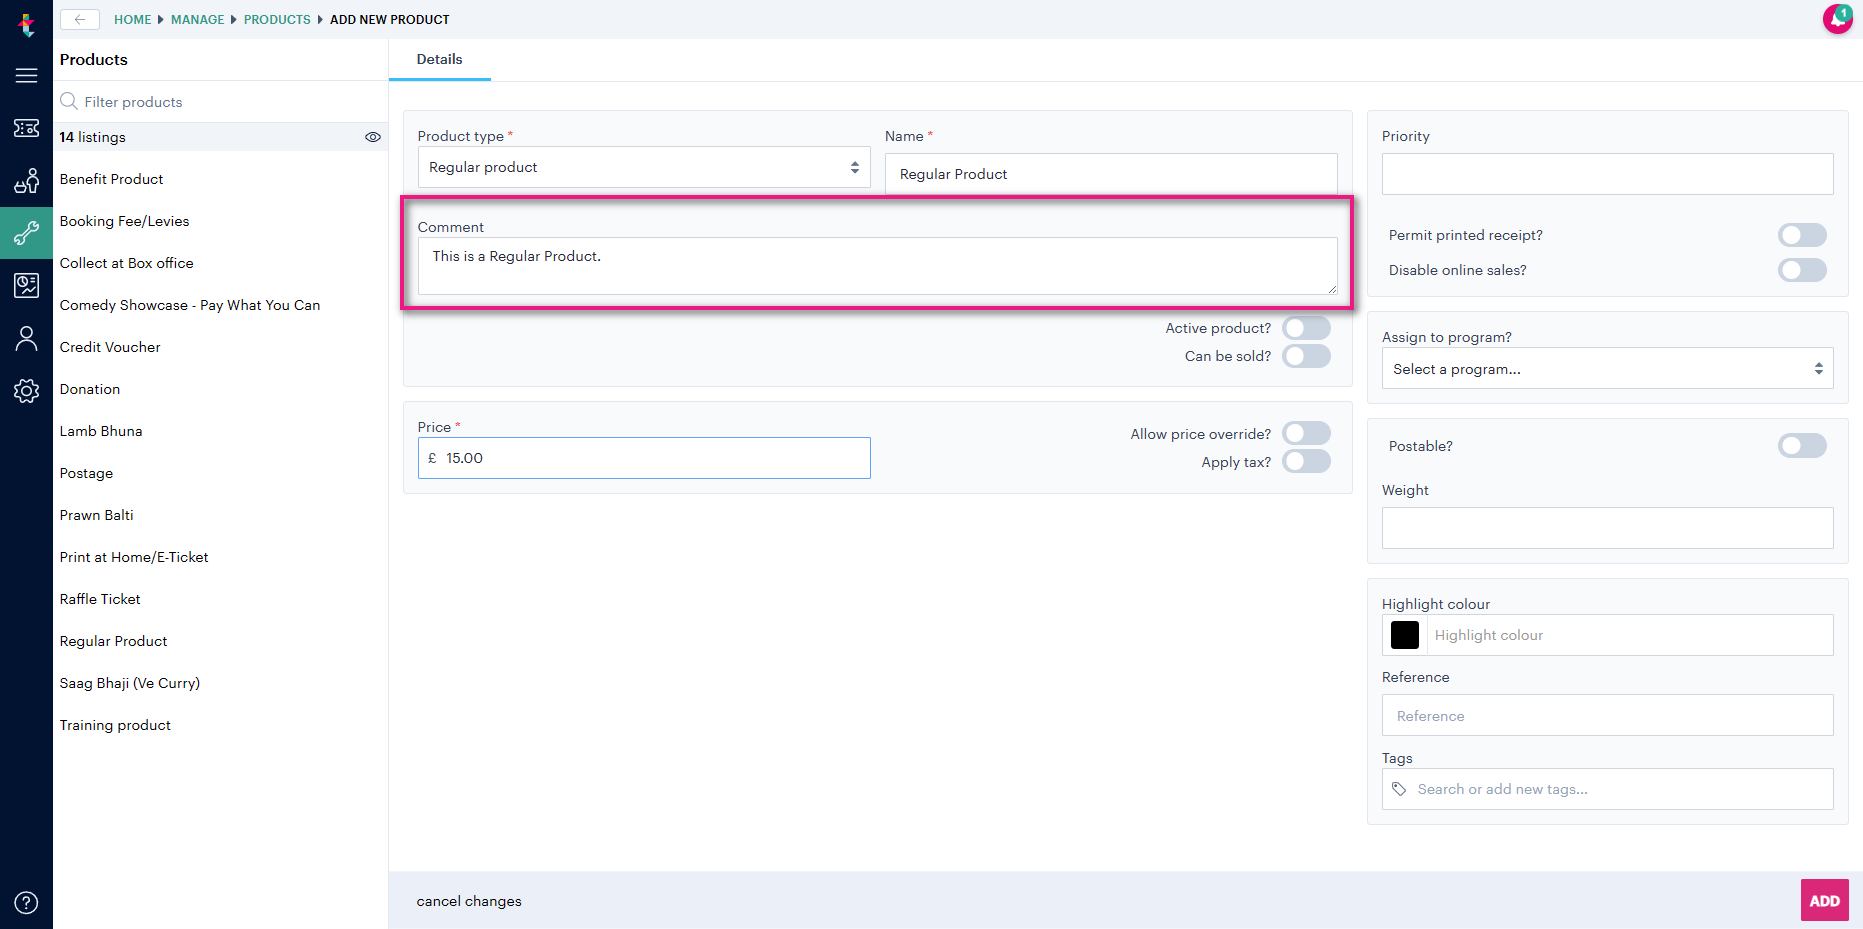Viewport: 1863px width, 929px height.
Task: Open the hamburger menu in the sidebar
Action: coord(26,75)
